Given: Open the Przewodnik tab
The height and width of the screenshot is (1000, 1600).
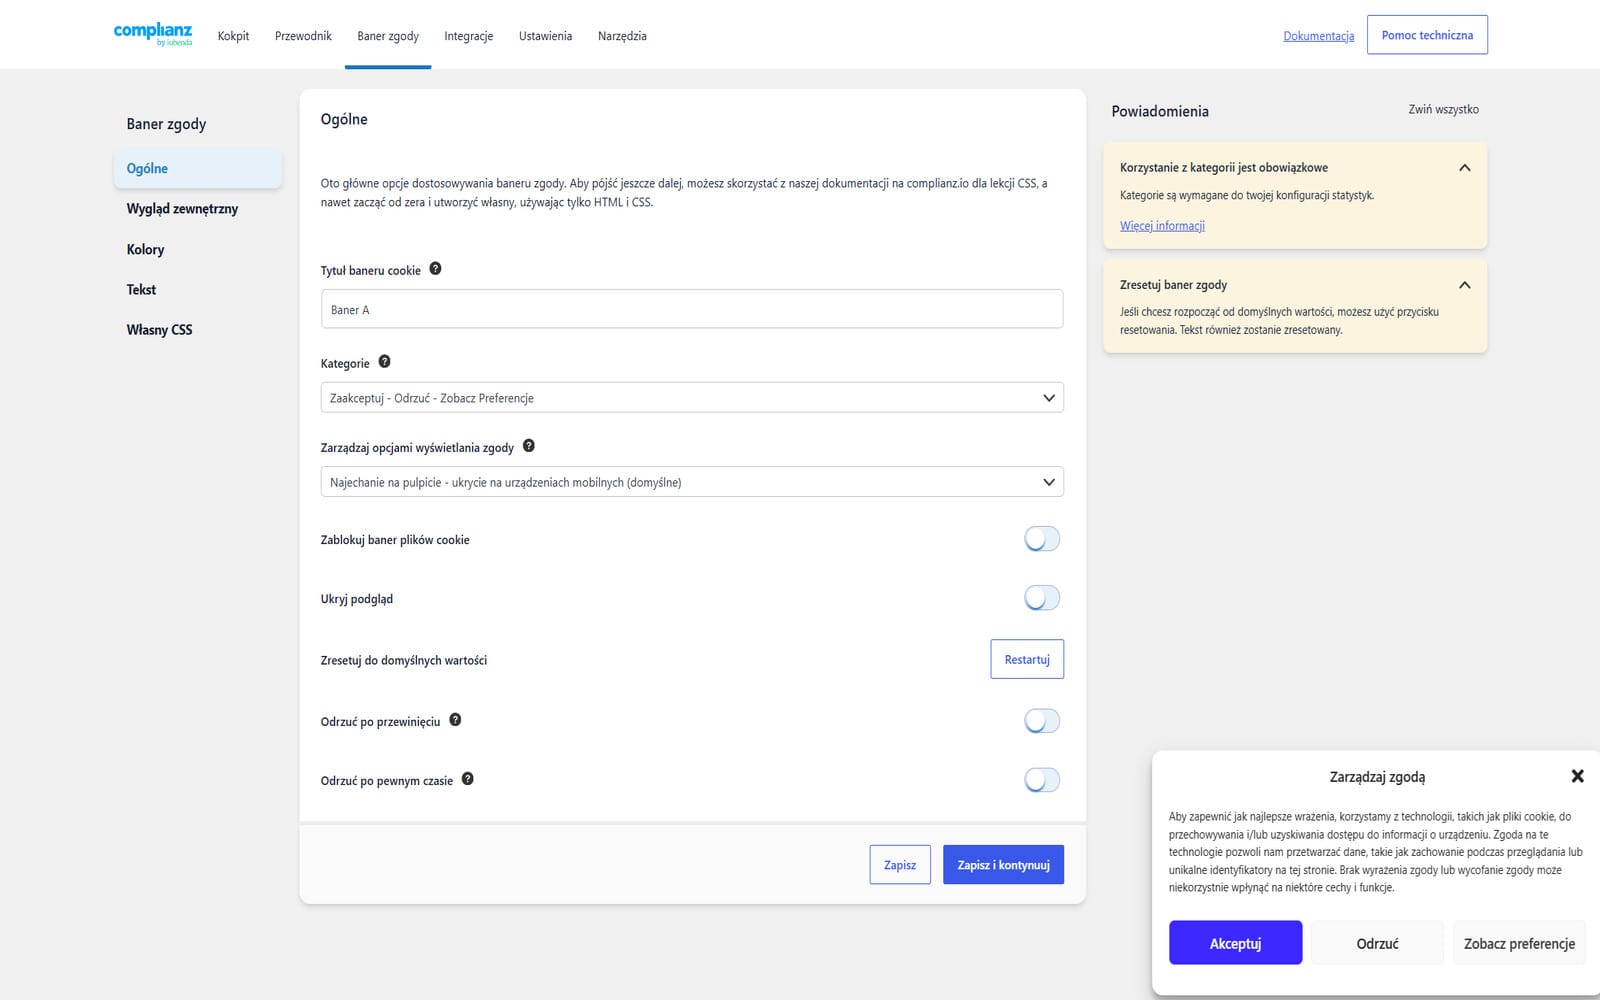Looking at the screenshot, I should click(303, 36).
